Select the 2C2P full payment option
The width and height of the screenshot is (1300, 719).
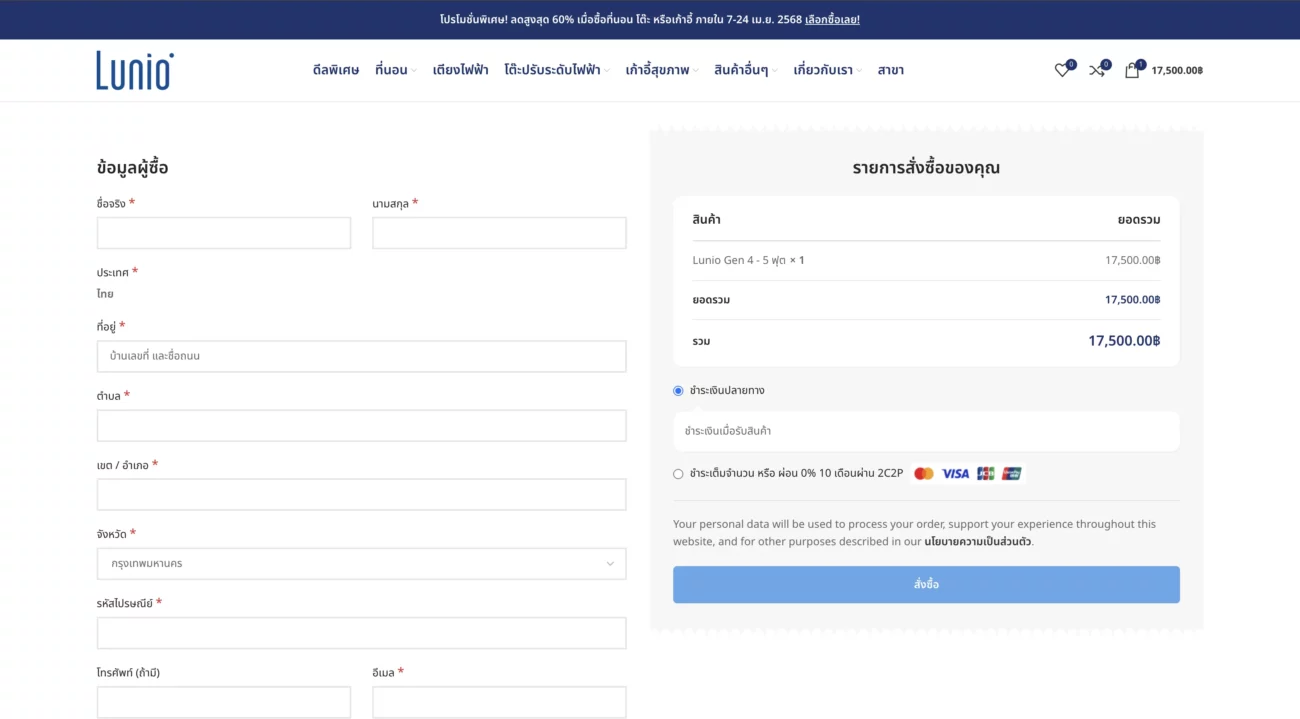[678, 474]
